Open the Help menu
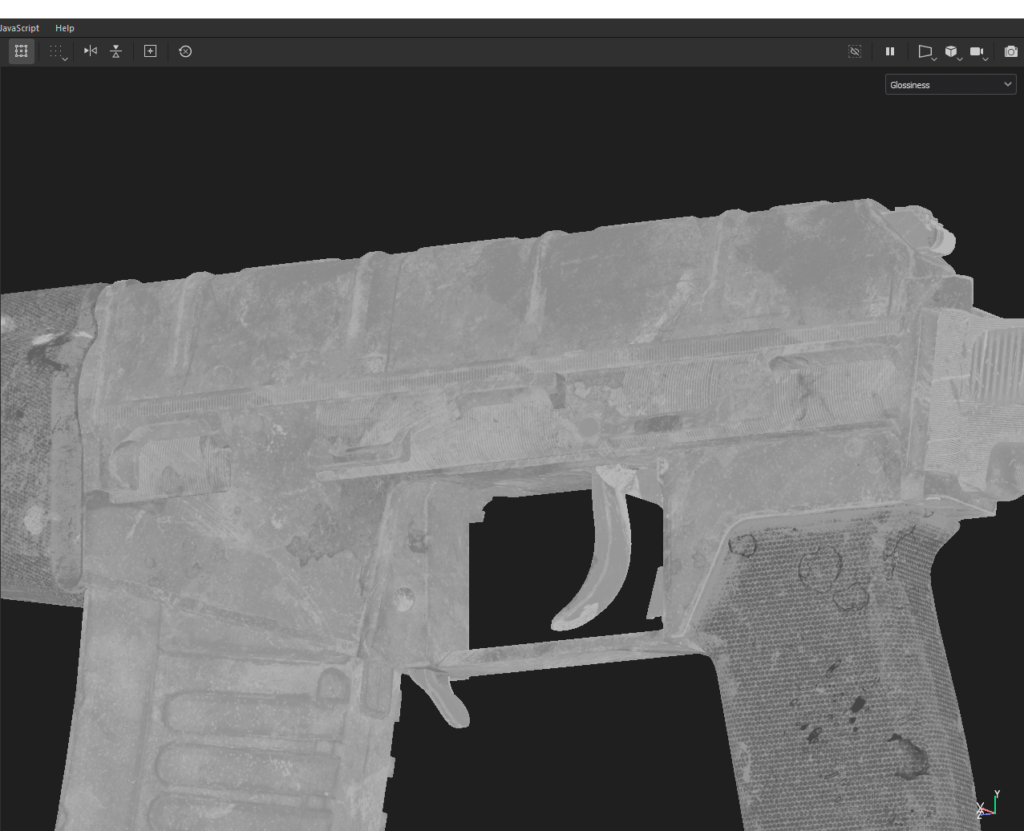This screenshot has height=831, width=1024. (x=64, y=28)
